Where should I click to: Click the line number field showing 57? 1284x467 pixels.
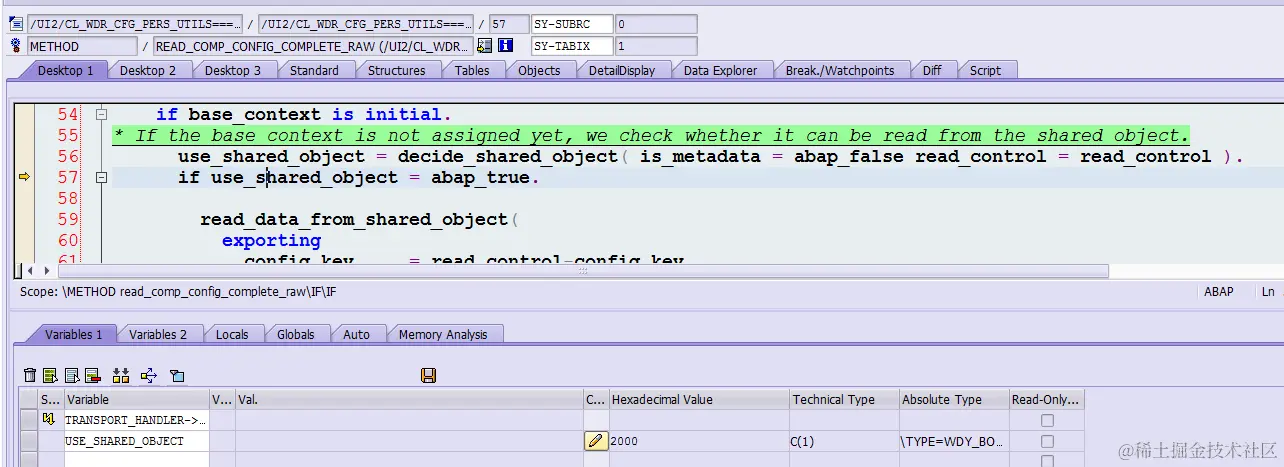point(509,24)
